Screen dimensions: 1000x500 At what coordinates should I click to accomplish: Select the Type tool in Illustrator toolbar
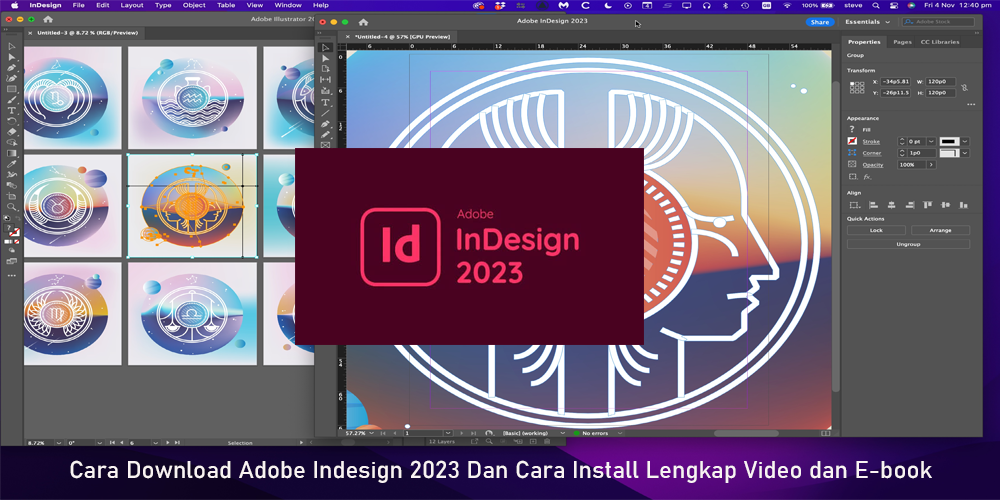(11, 111)
